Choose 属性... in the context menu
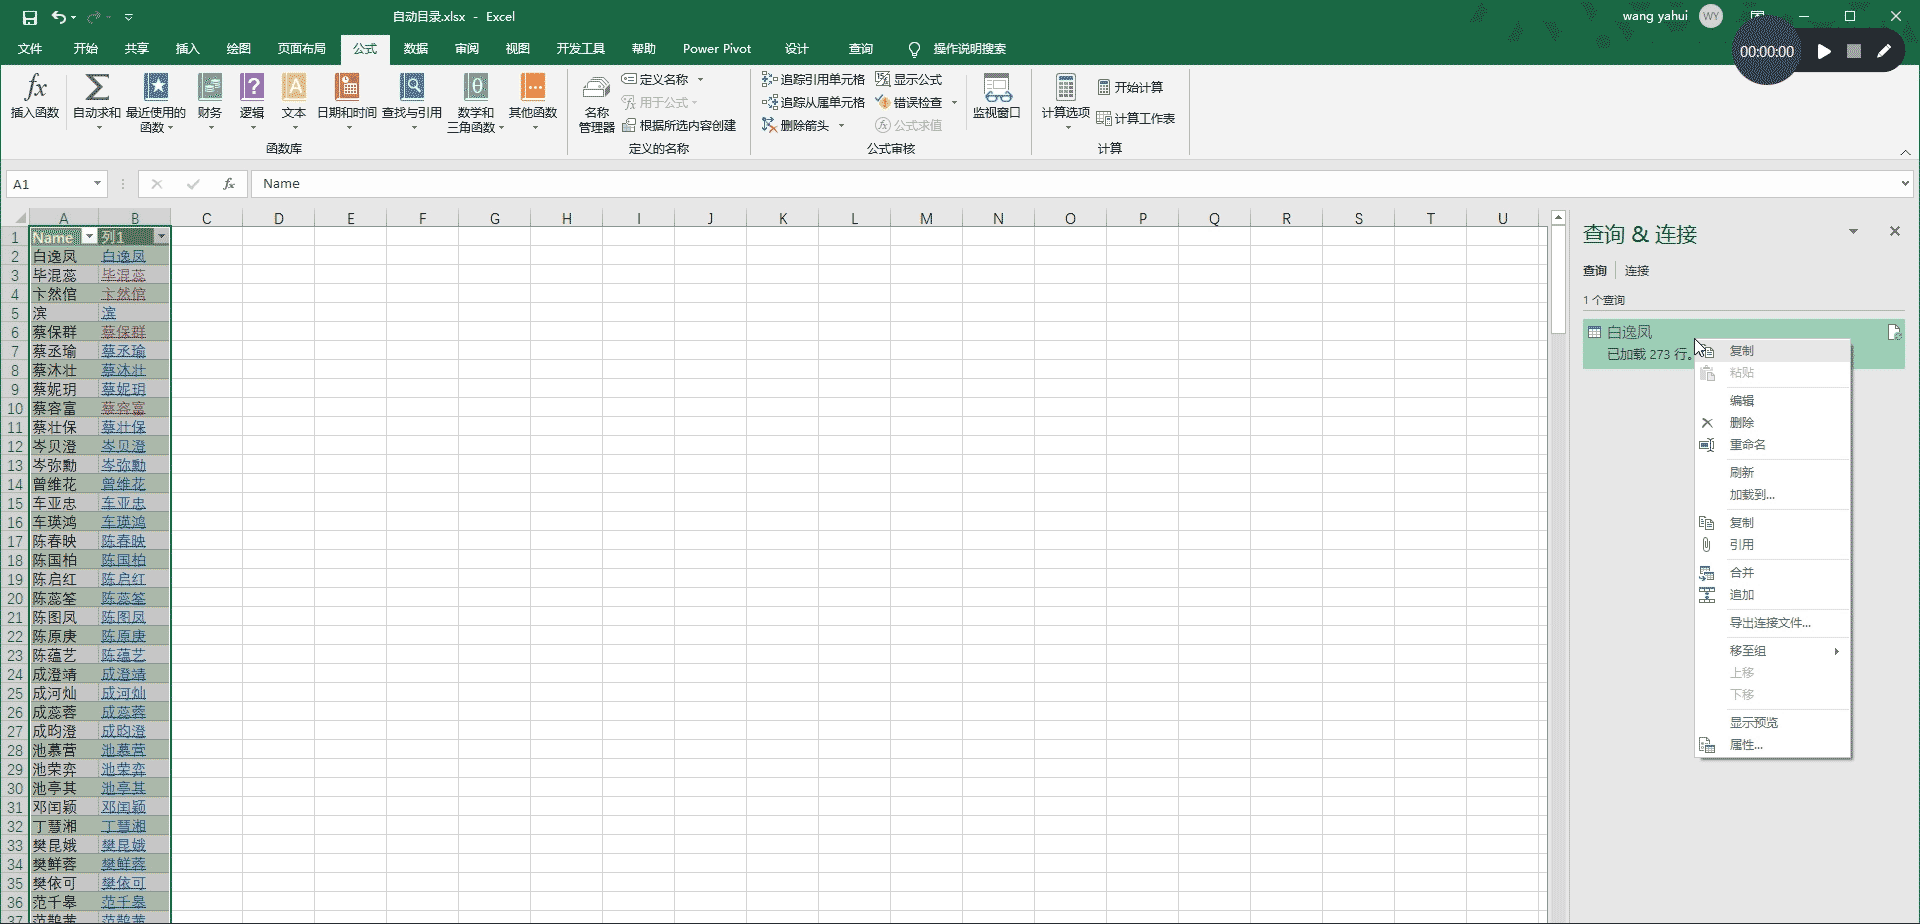 tap(1773, 745)
